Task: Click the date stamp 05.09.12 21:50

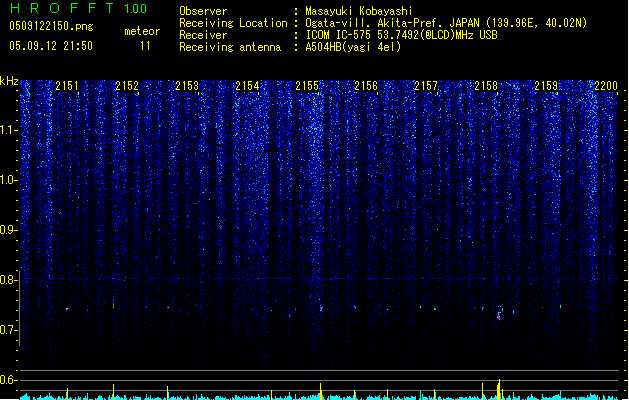Action: coord(51,46)
